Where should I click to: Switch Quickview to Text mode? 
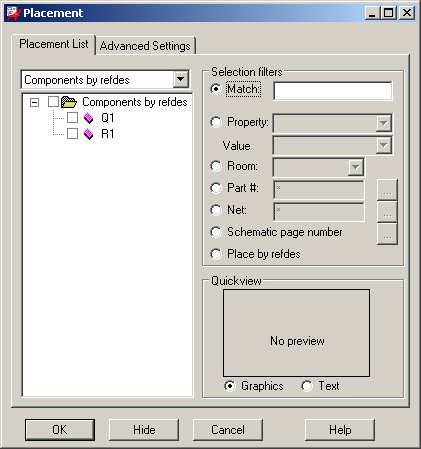[x=307, y=386]
